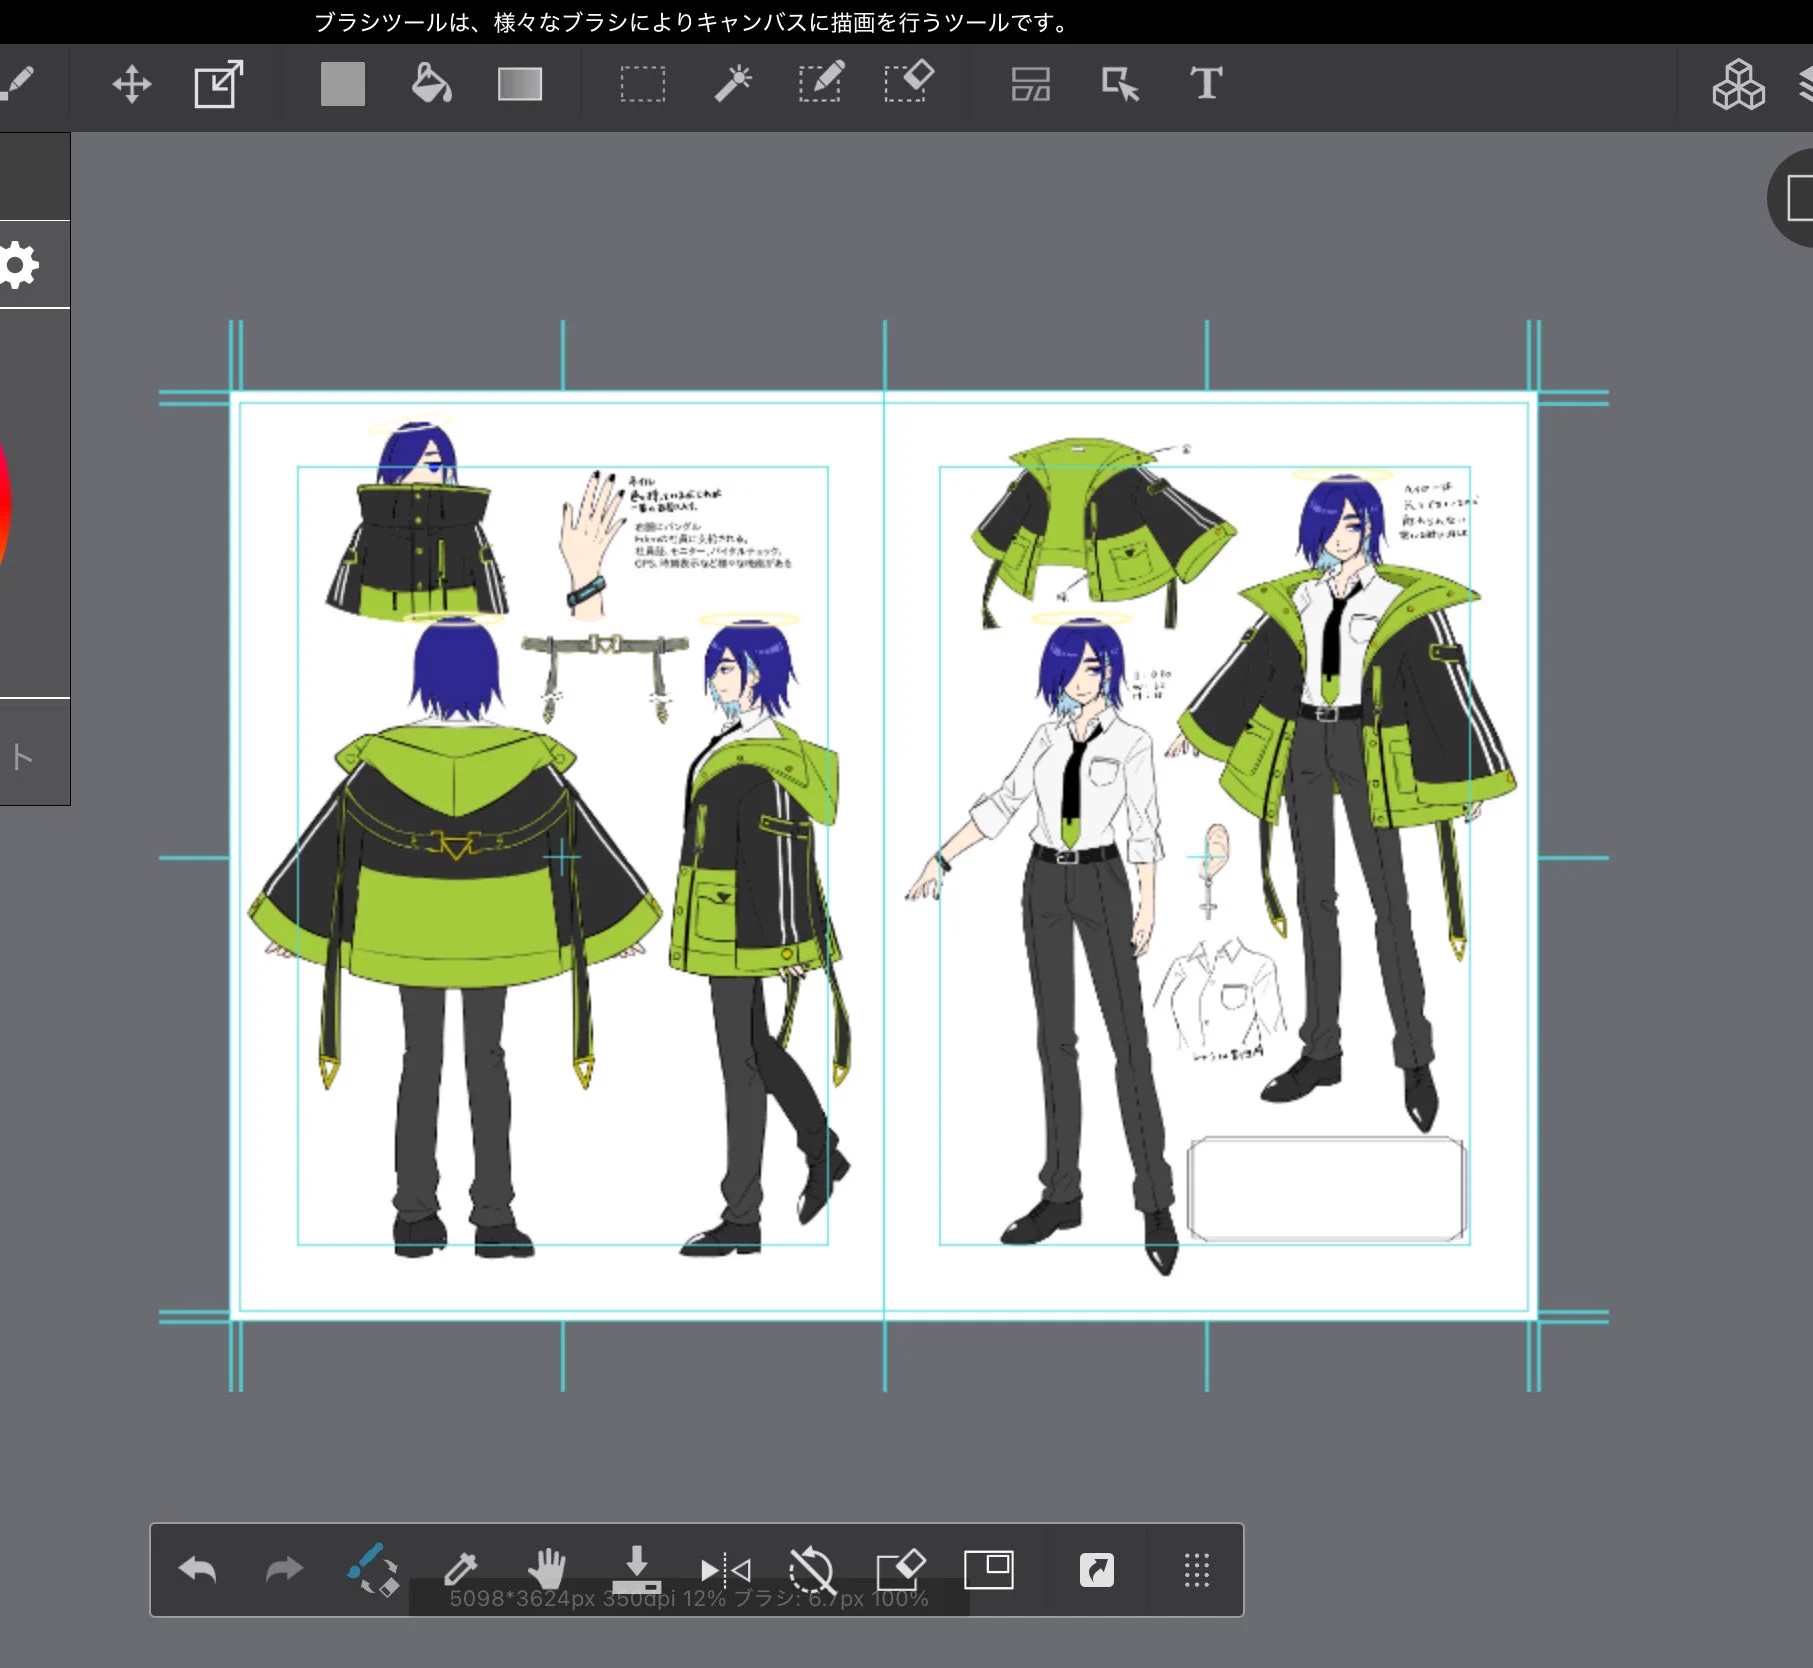
Task: Undo the last action
Action: coord(197,1570)
